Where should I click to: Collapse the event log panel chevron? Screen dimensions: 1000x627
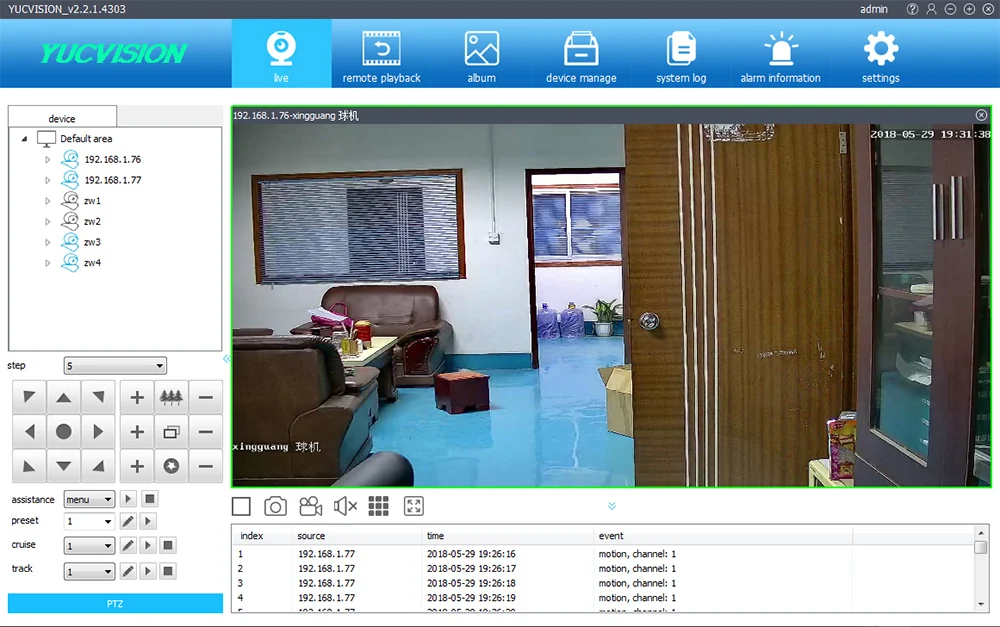[612, 506]
